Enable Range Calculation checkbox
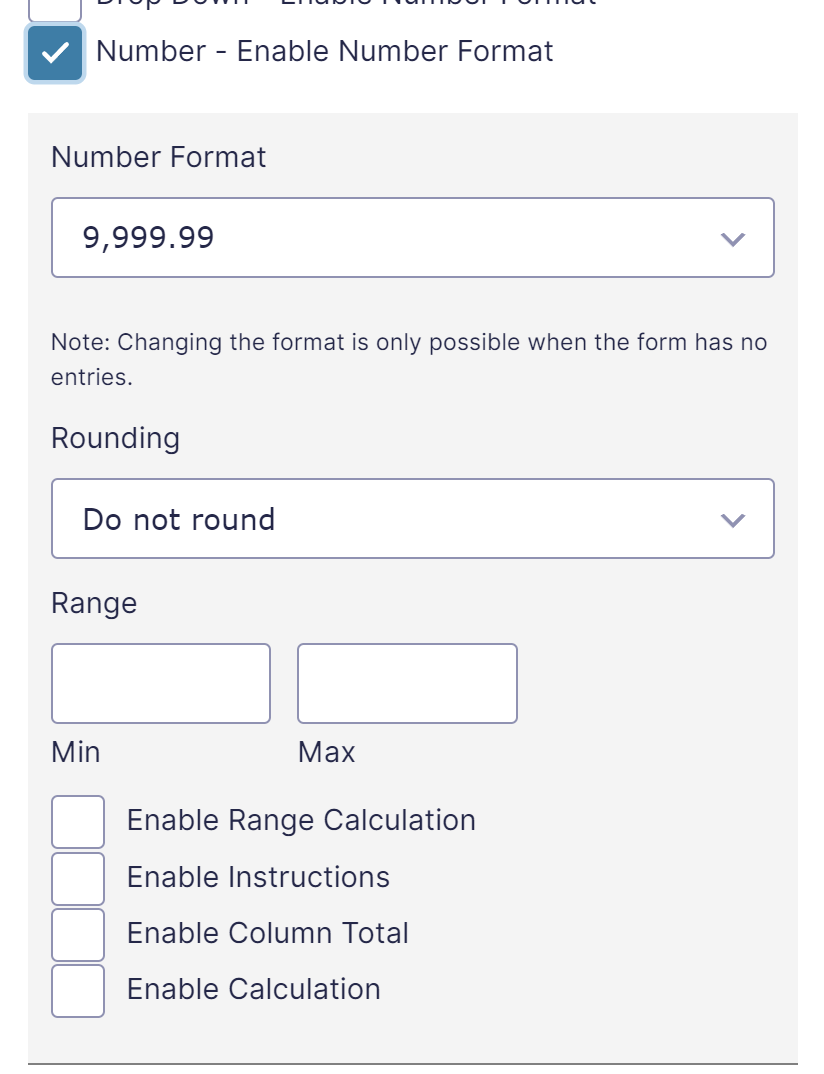This screenshot has width=824, height=1074. (x=78, y=821)
